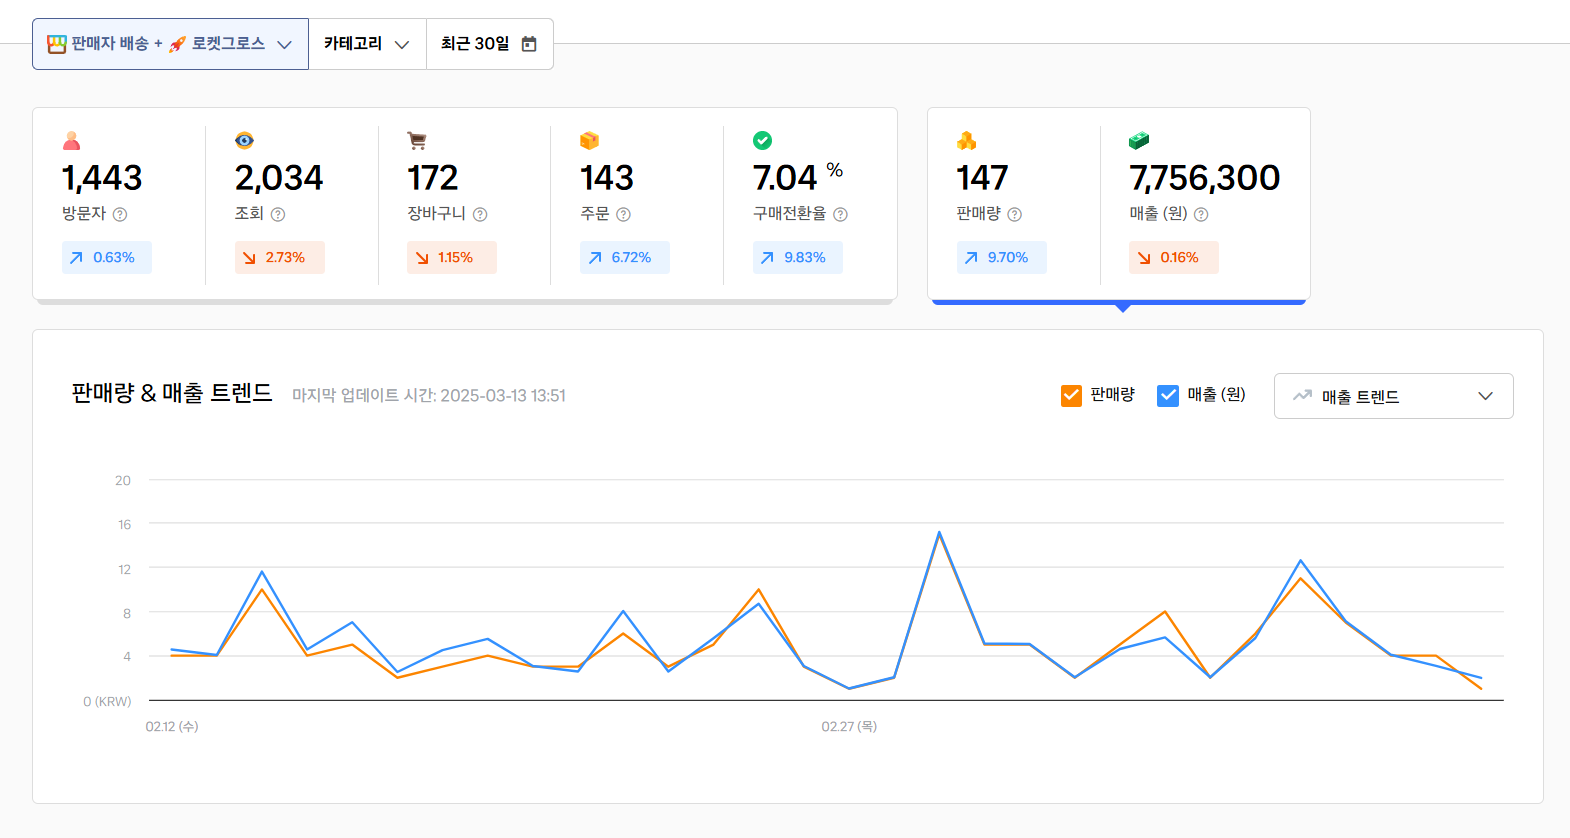
Task: Uncheck the orange 판매량 chart checkbox
Action: pos(1071,396)
